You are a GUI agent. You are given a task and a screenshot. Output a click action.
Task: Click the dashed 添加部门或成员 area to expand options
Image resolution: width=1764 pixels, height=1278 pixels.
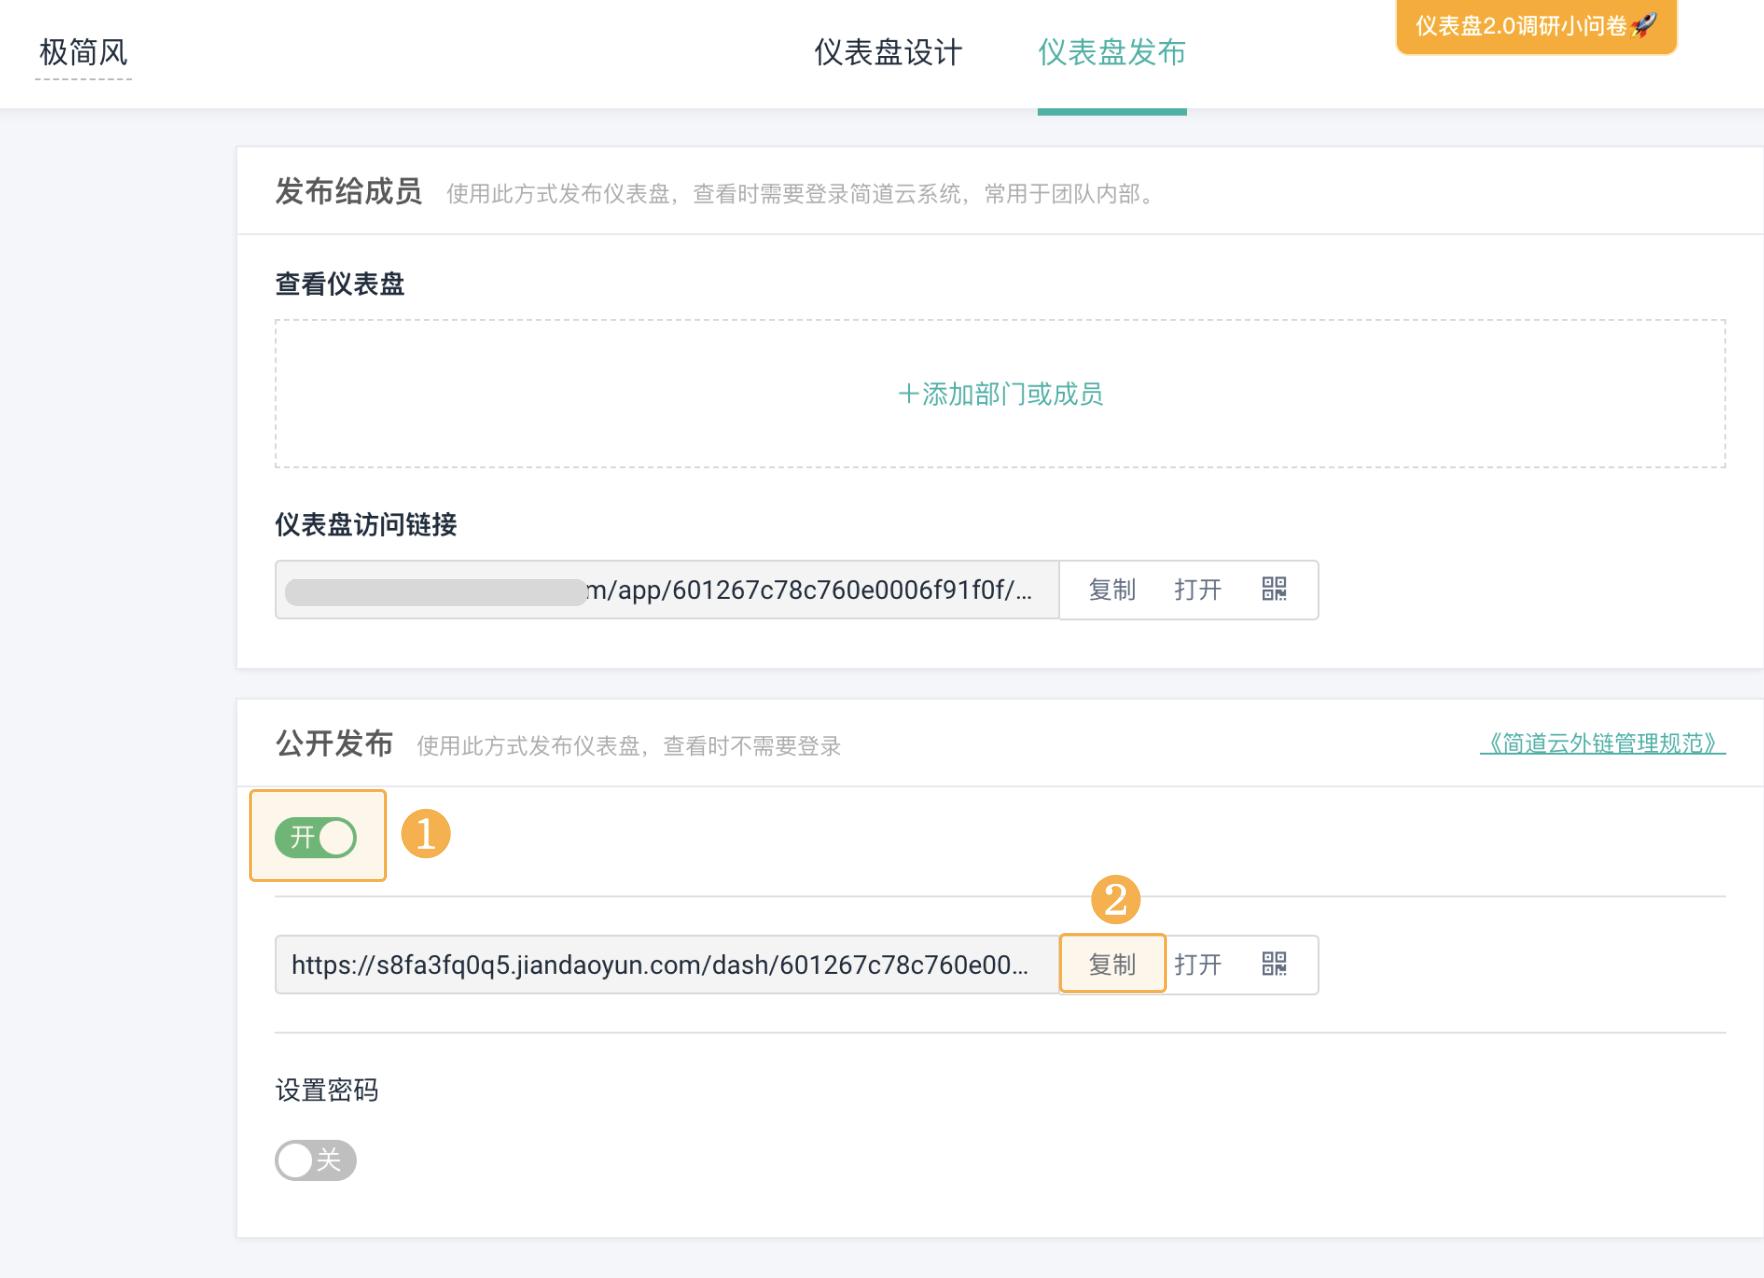pos(1000,395)
